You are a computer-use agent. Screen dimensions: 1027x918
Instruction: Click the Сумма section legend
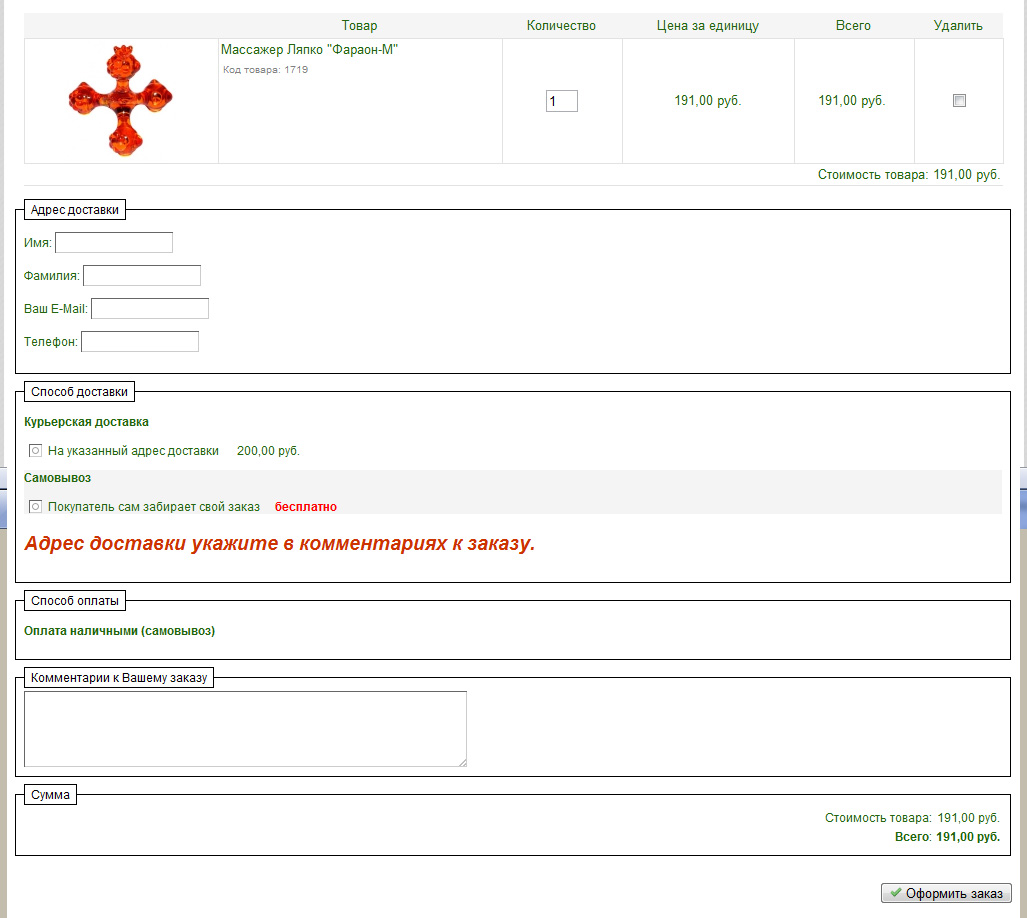50,794
